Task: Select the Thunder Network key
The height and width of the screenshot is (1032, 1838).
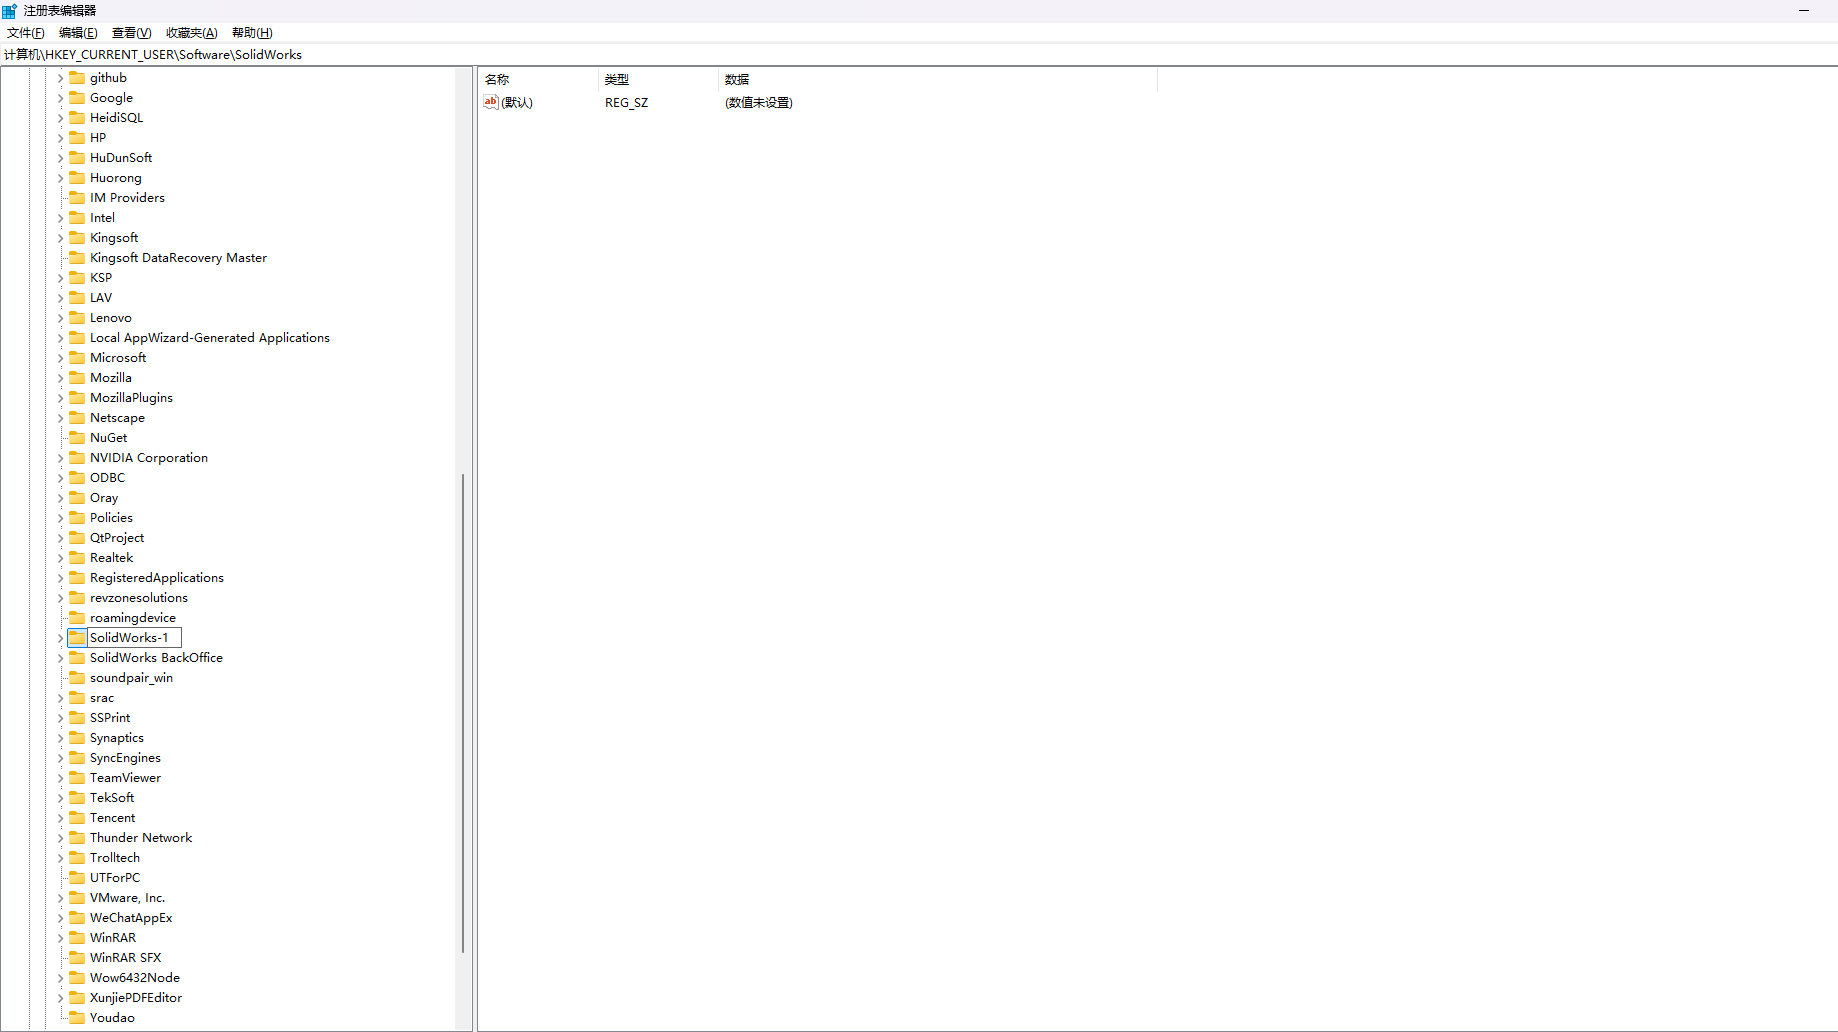Action: click(141, 838)
